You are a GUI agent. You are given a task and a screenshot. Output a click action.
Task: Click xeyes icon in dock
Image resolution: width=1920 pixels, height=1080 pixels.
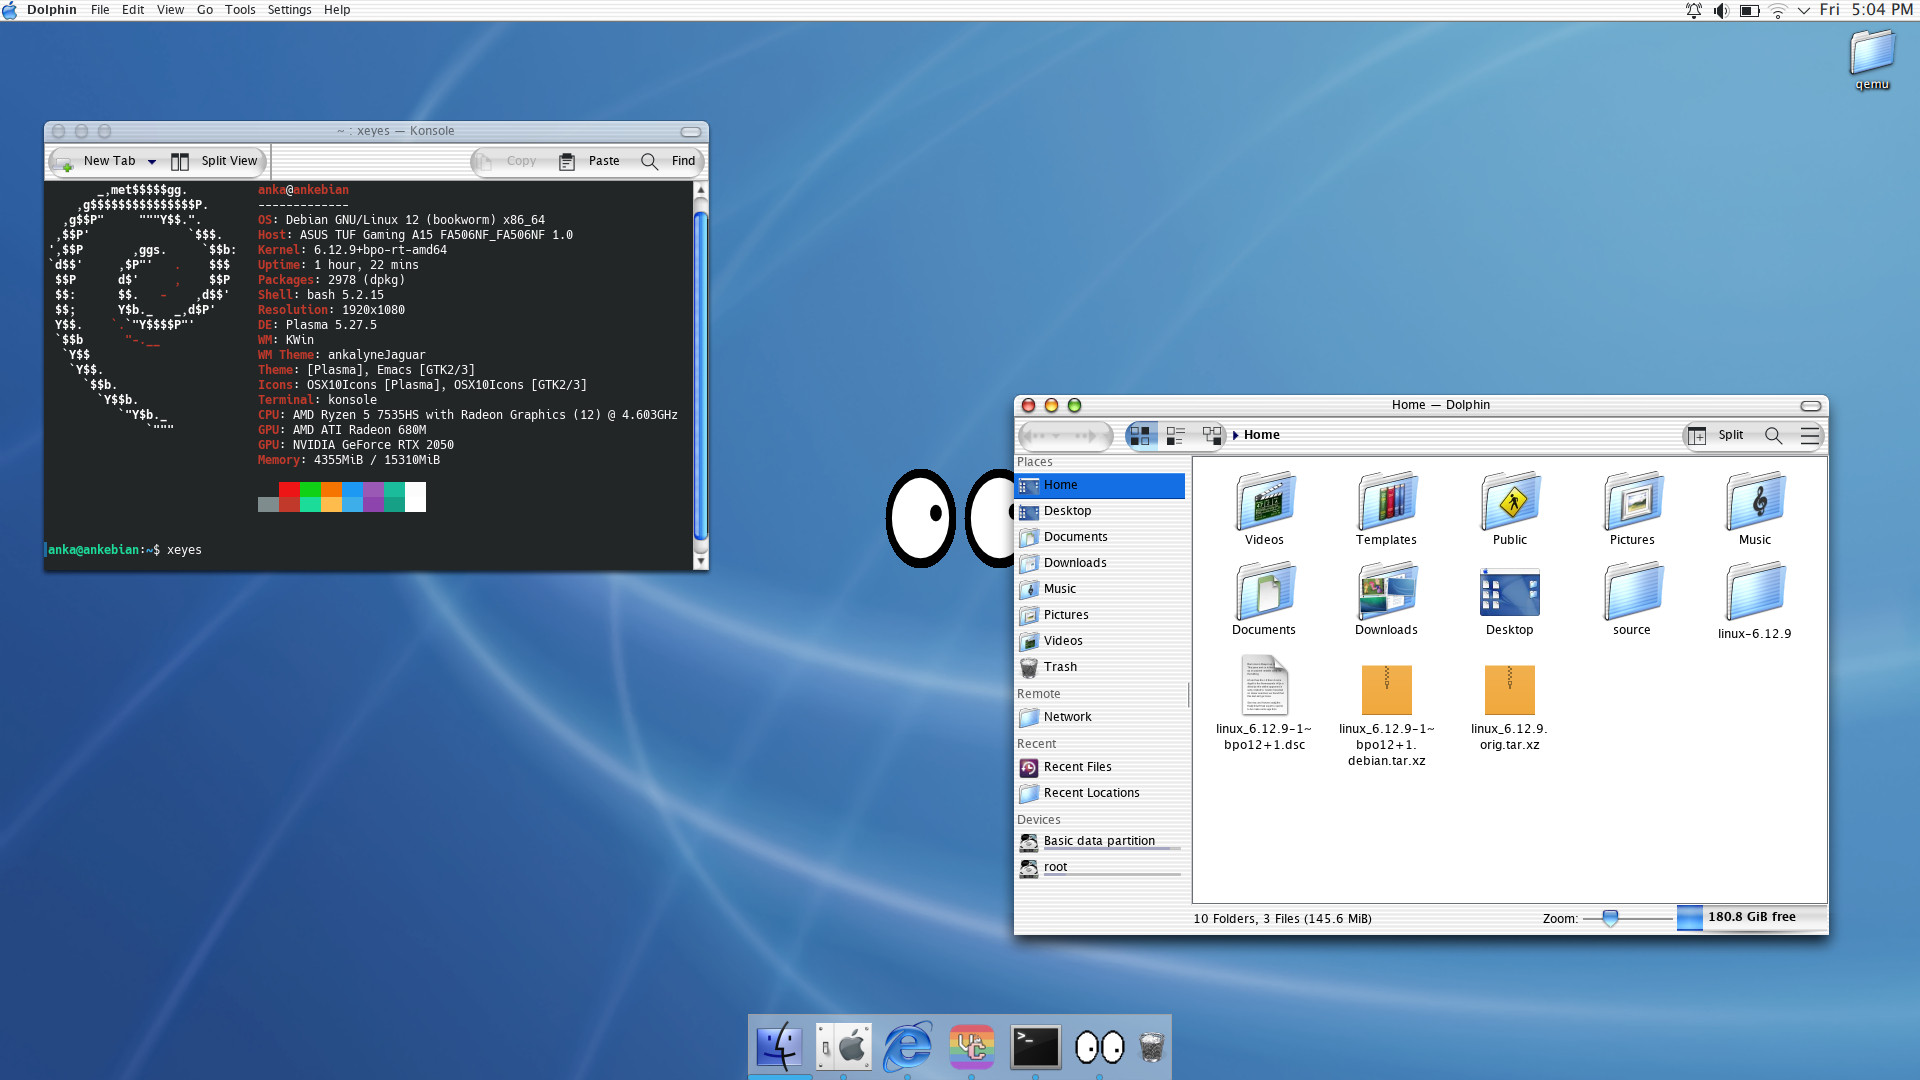[1099, 1047]
